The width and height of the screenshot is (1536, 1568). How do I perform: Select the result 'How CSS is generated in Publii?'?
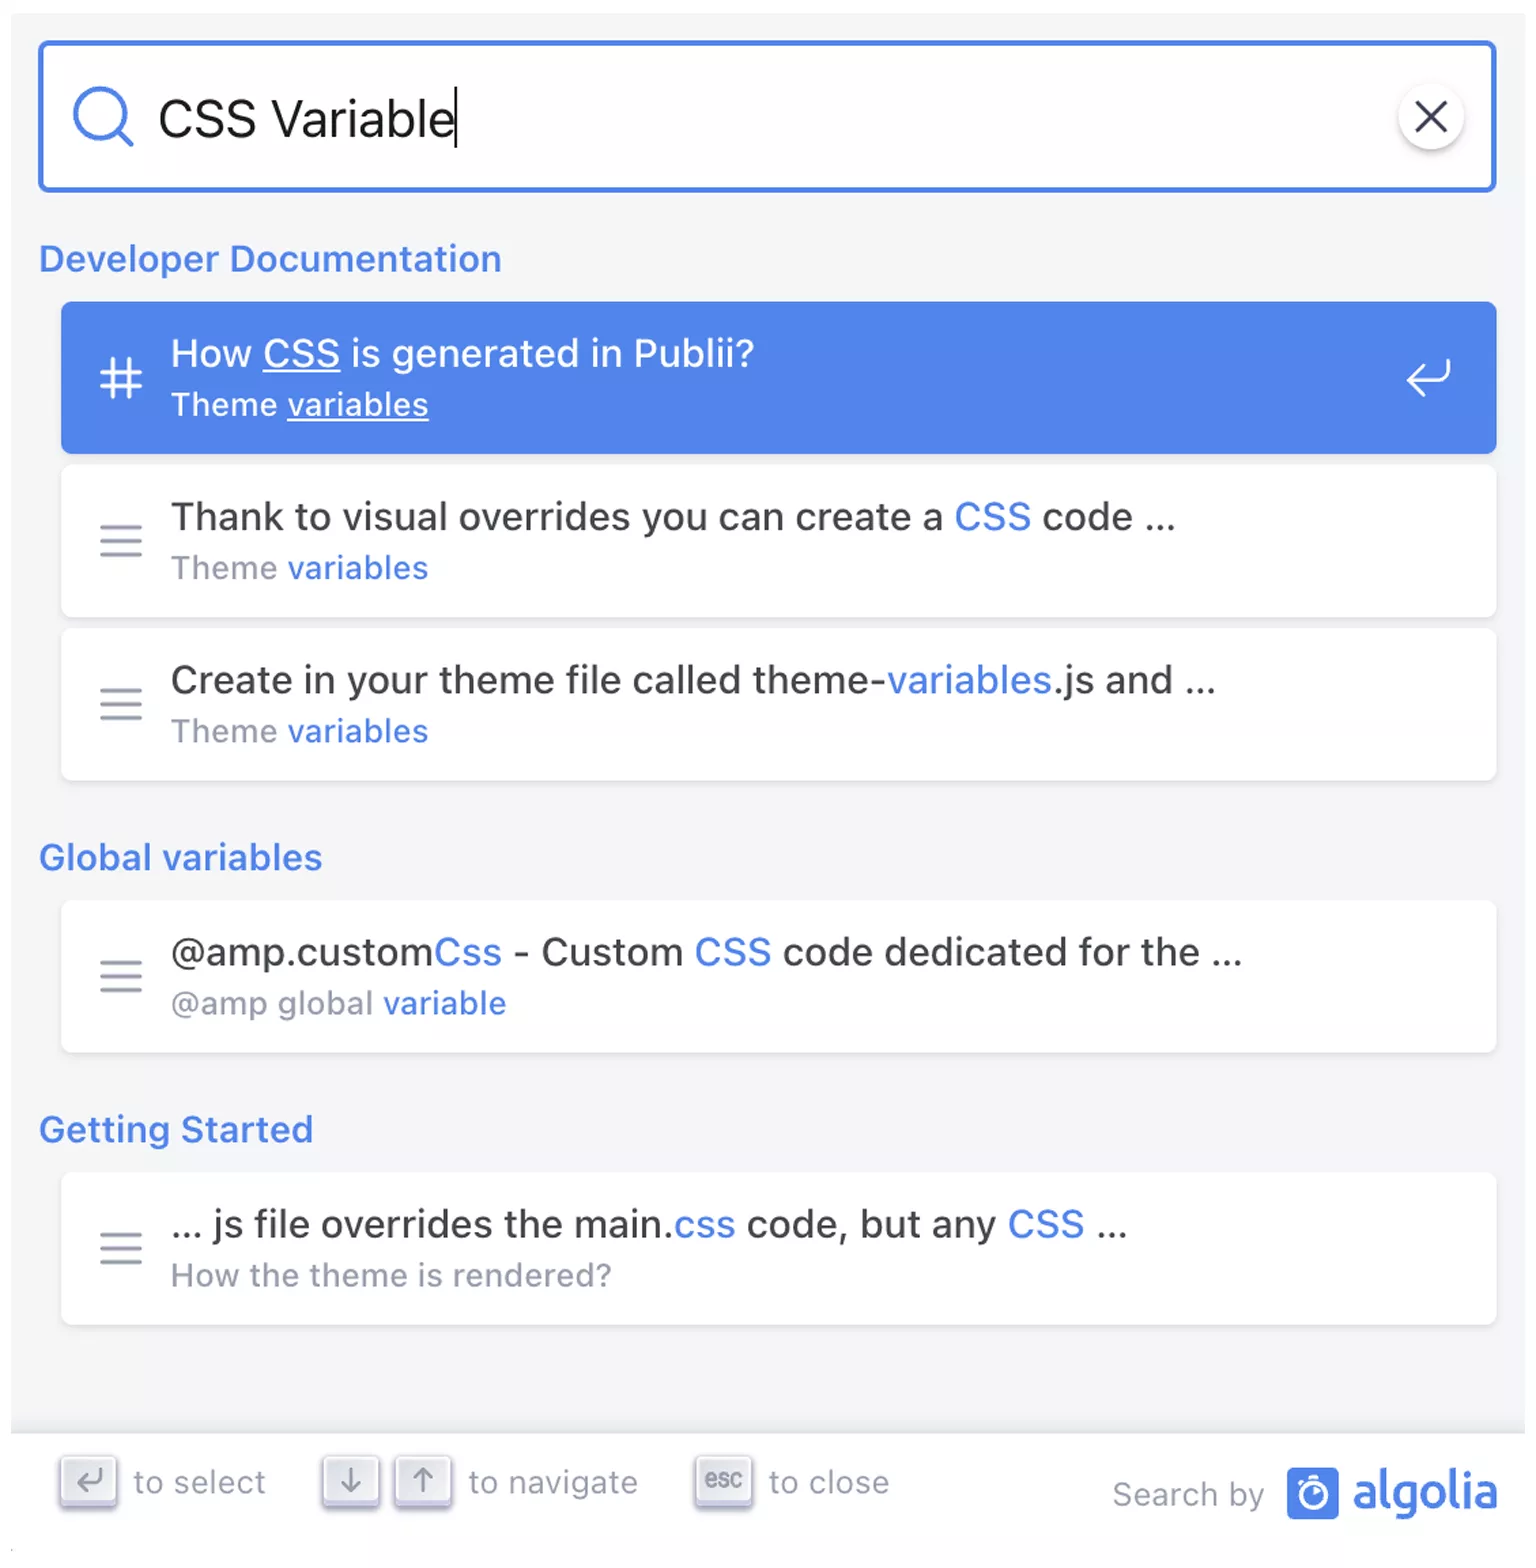pyautogui.click(x=600, y=377)
